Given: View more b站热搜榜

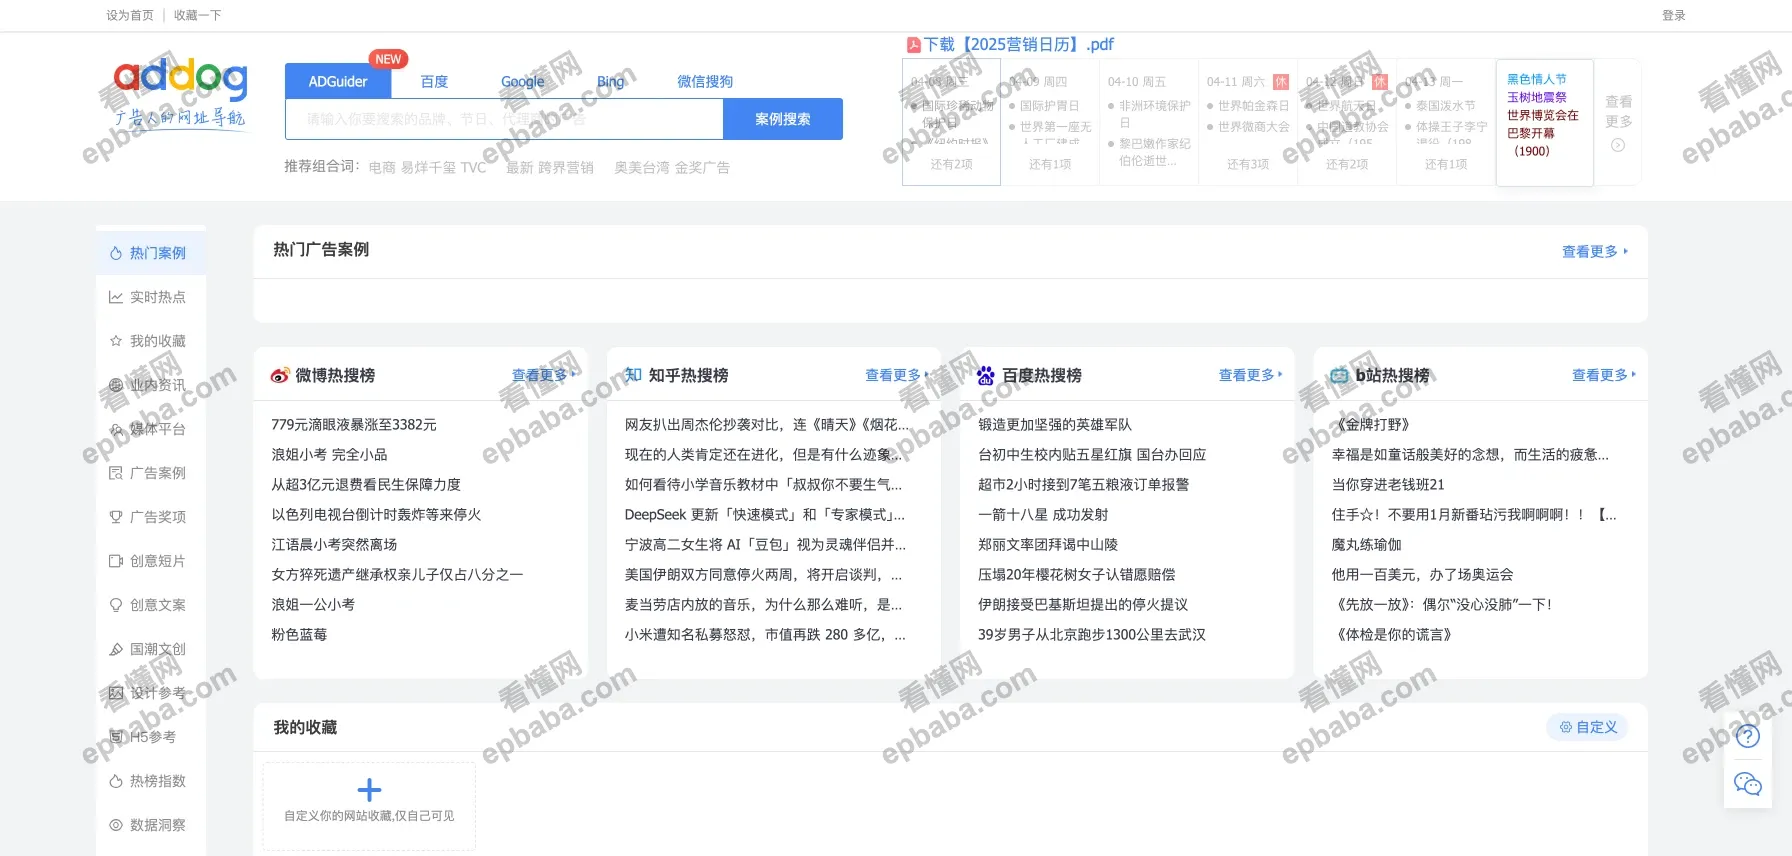Looking at the screenshot, I should click(1604, 375).
